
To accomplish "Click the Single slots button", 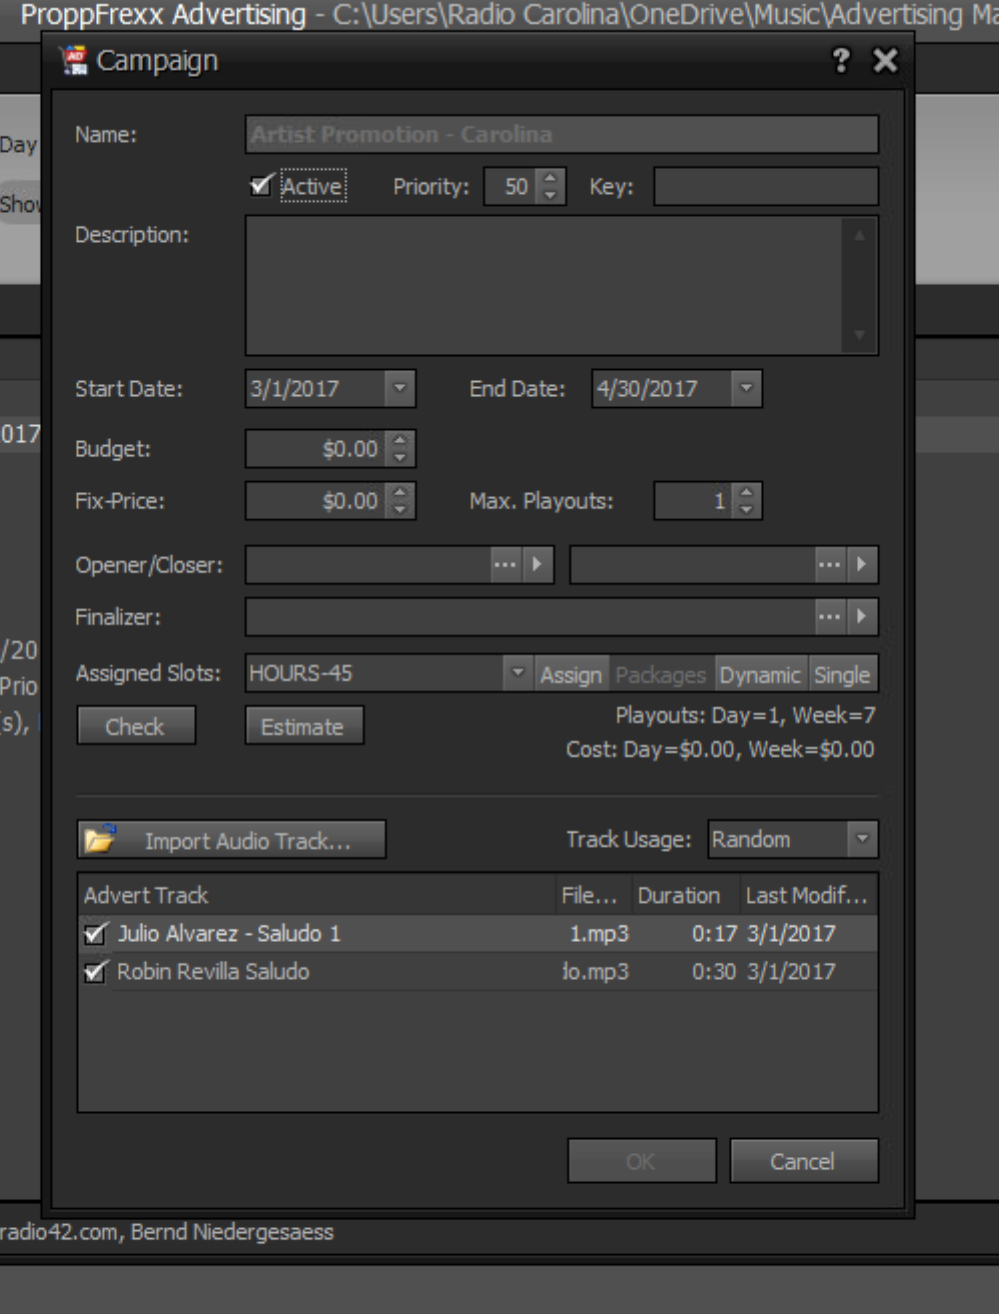I will (842, 675).
